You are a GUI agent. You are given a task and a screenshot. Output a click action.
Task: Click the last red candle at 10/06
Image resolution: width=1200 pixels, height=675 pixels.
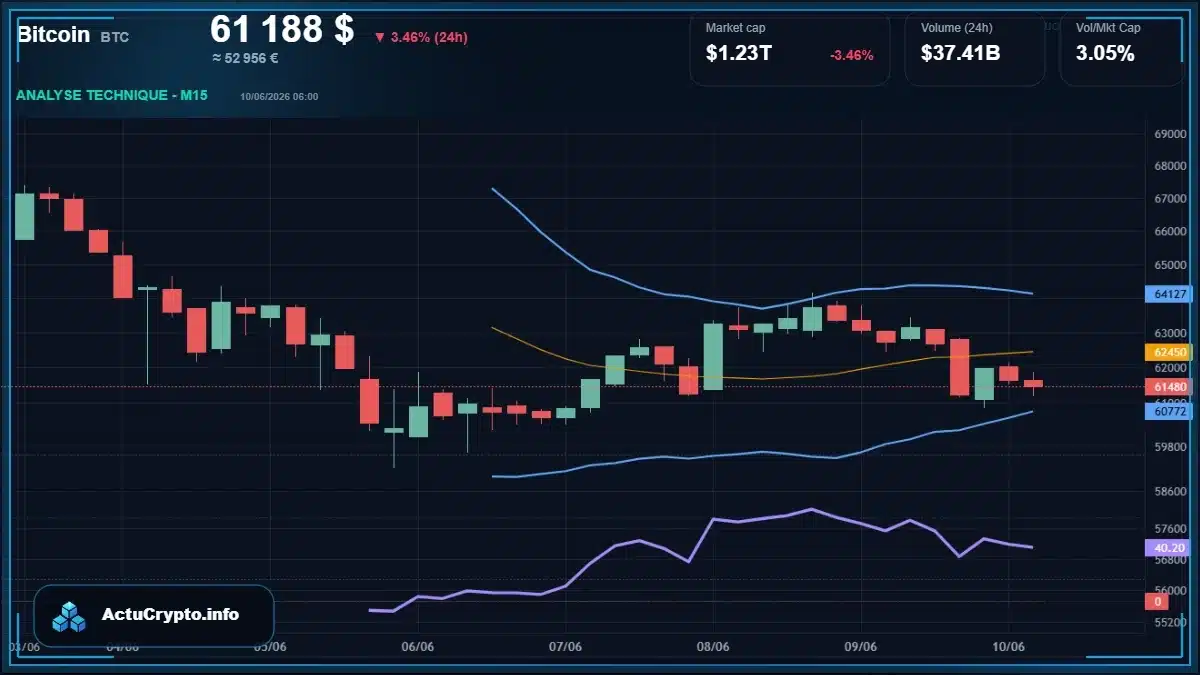point(1033,384)
